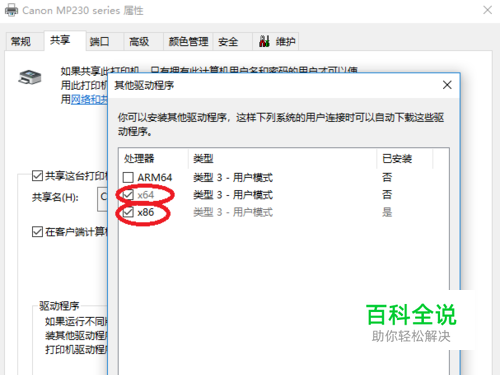Open the 网络和共享 link
This screenshot has height=375, width=500.
89,99
